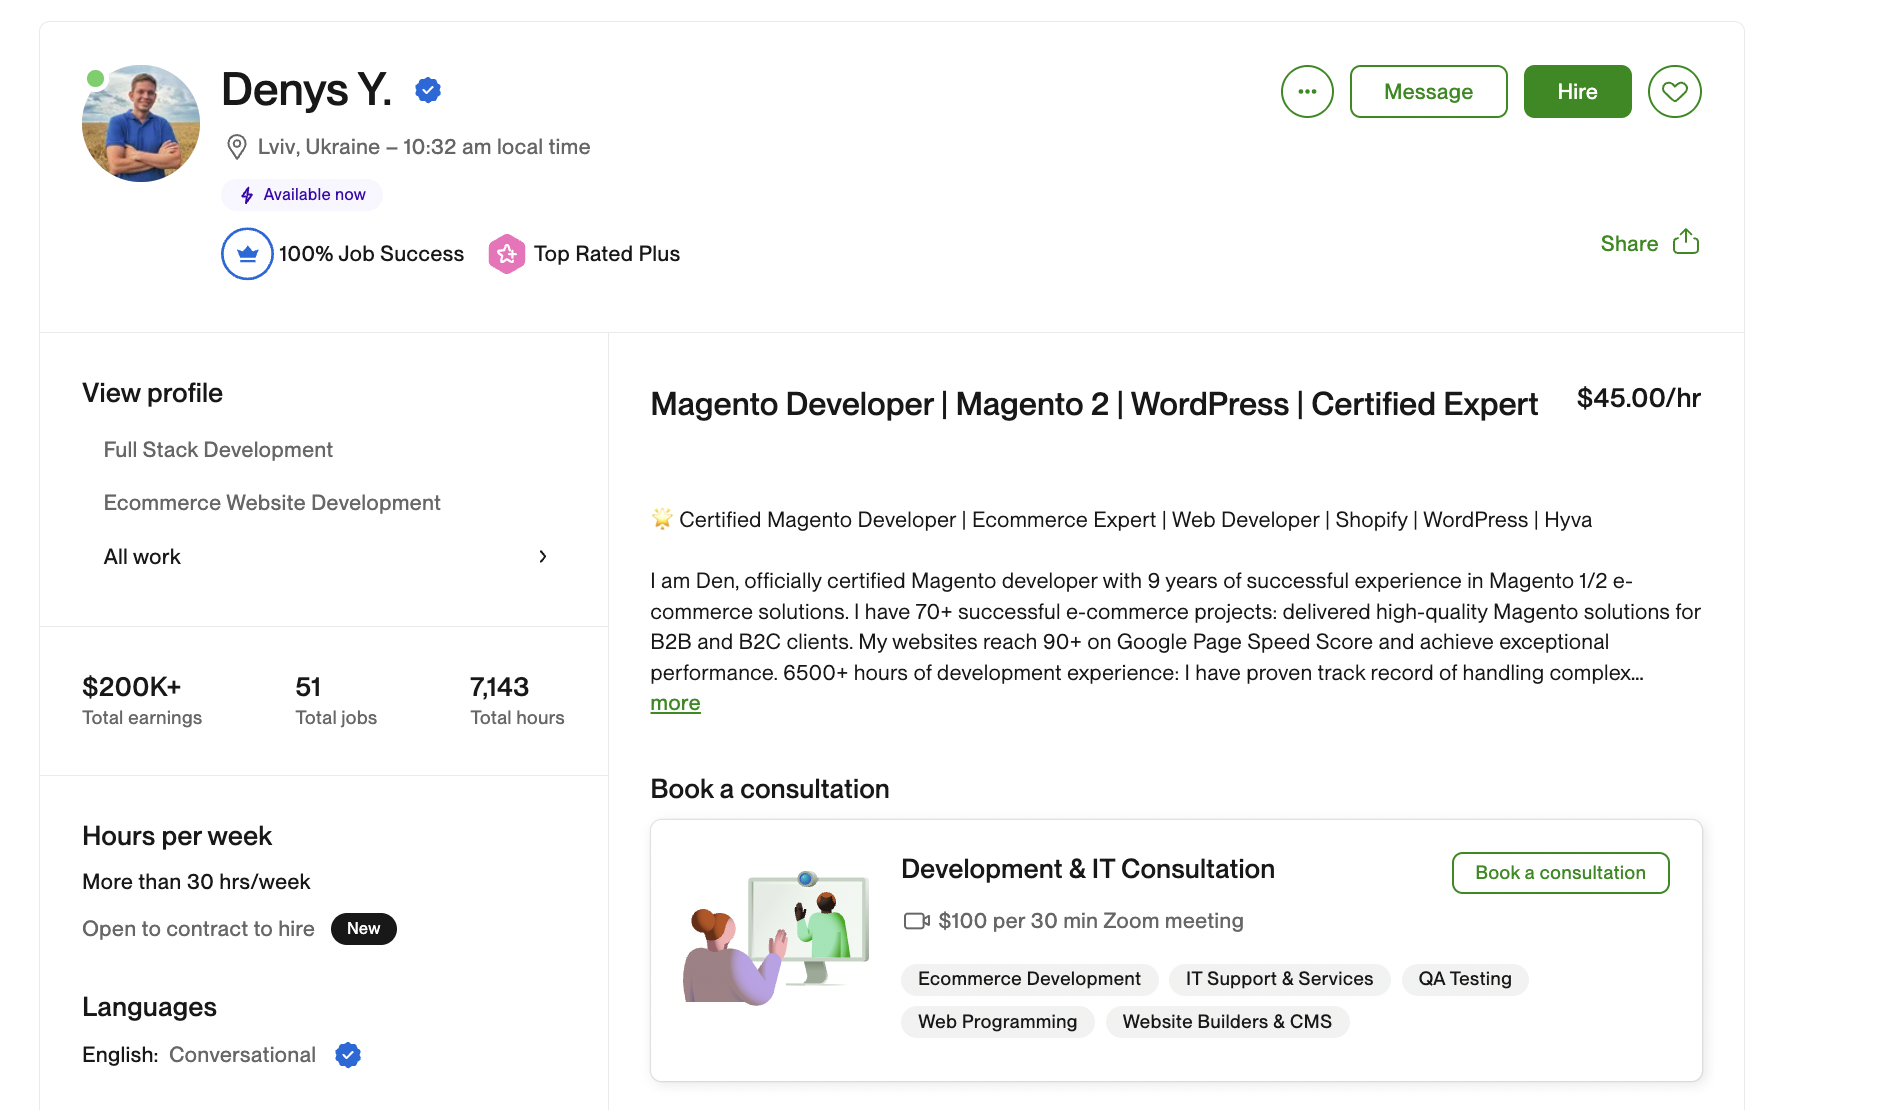Click the video camera Zoom meeting icon

coord(917,921)
